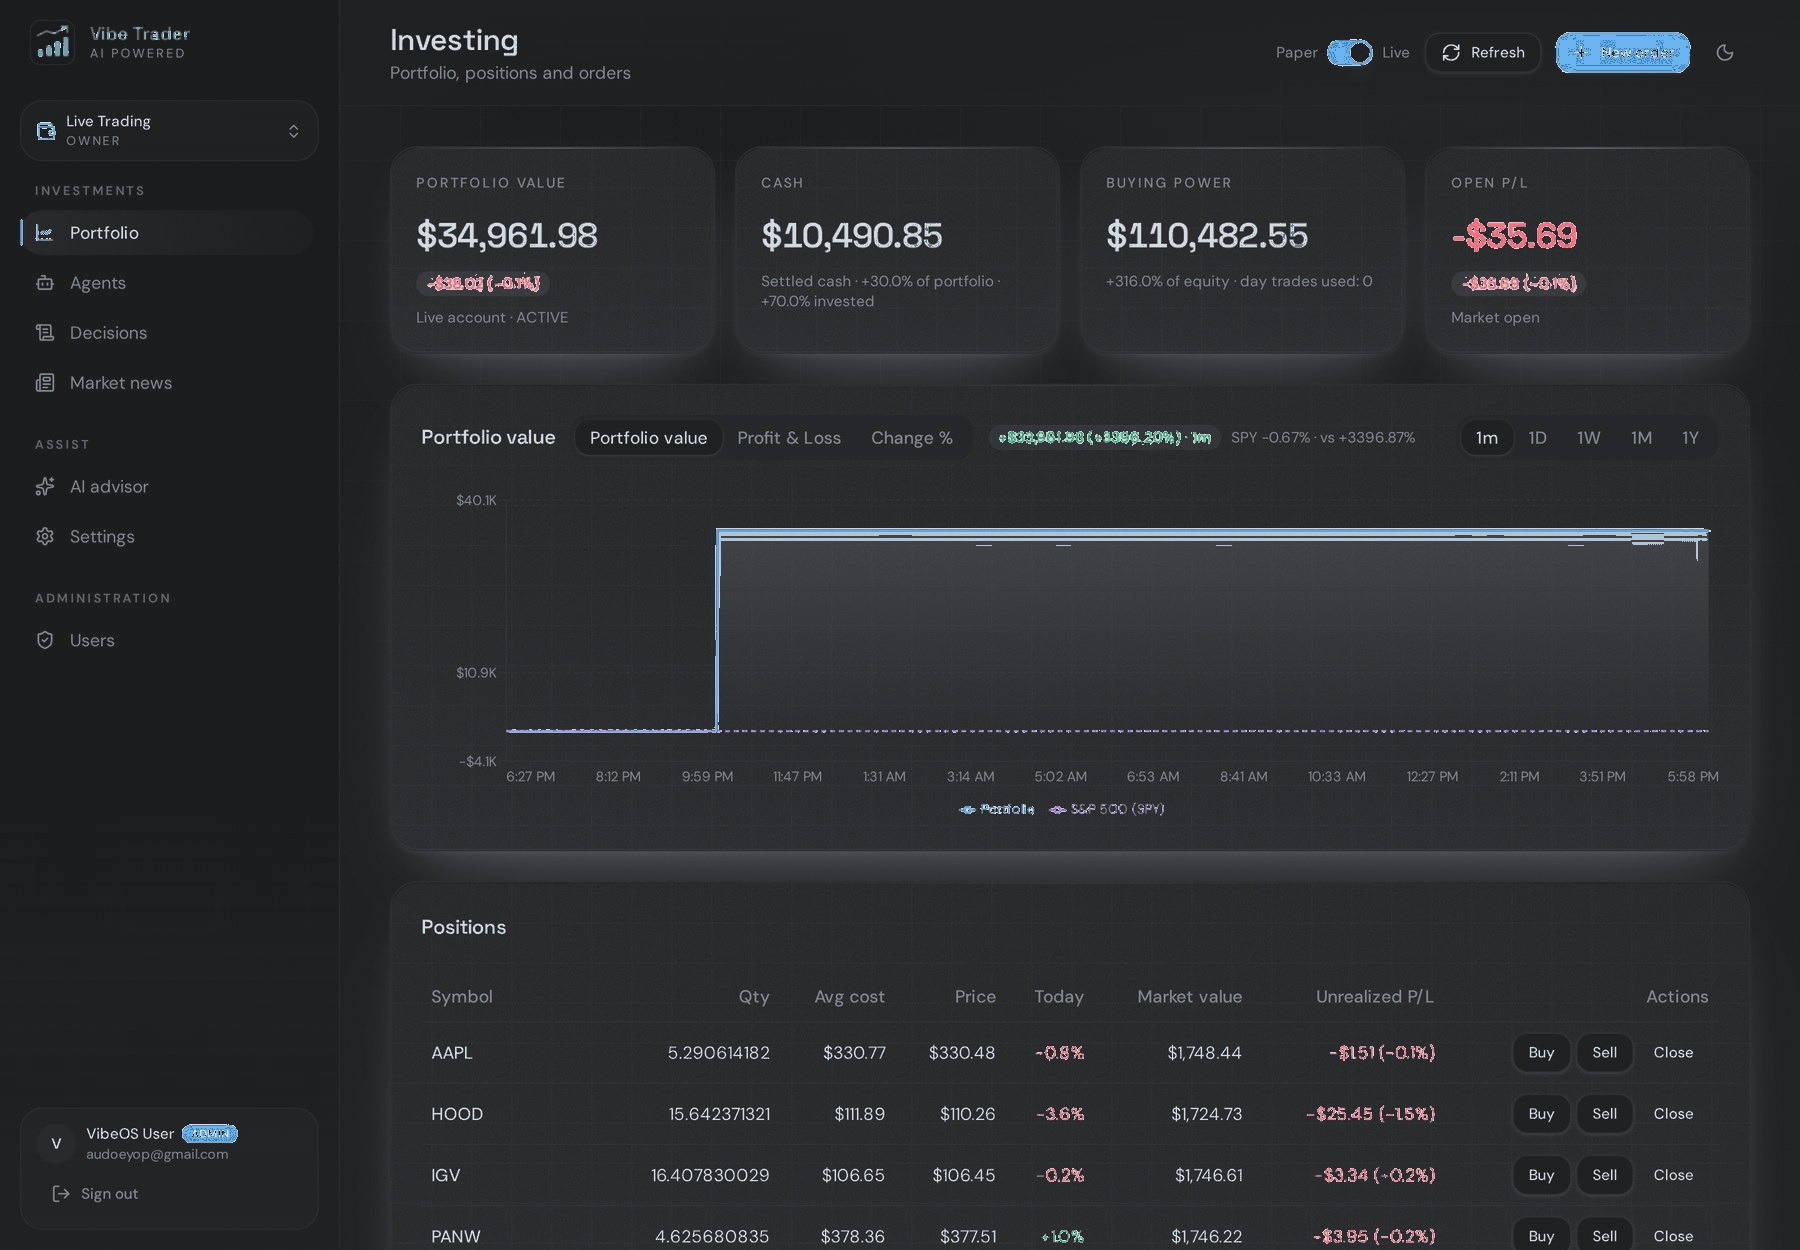1800x1250 pixels.
Task: Select the 1D chart timeframe
Action: point(1538,438)
